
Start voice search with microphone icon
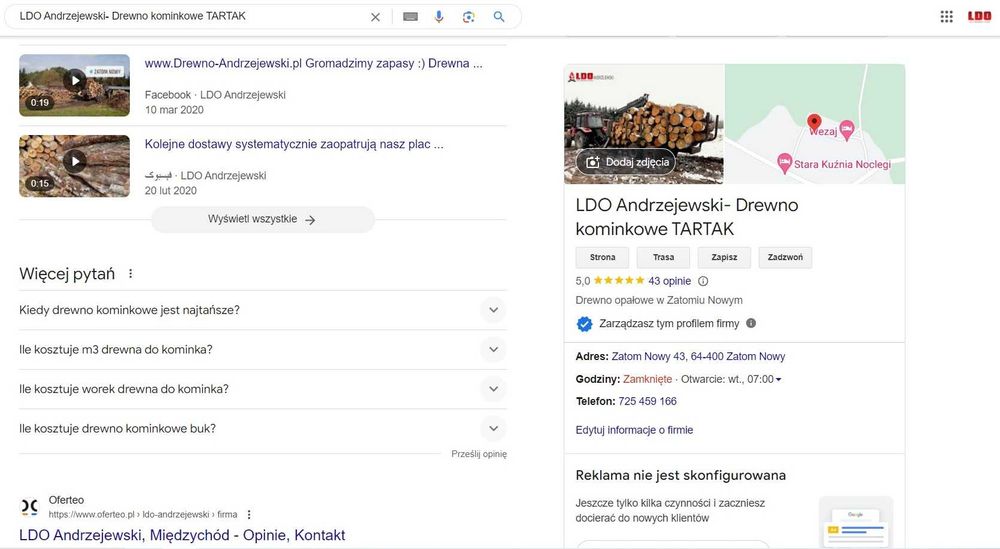438,17
